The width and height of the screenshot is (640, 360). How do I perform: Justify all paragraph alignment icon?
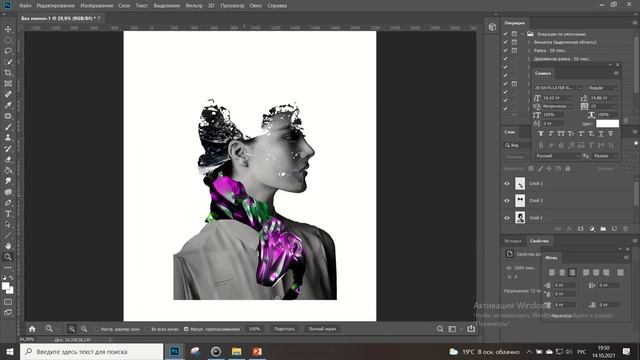pos(620,272)
